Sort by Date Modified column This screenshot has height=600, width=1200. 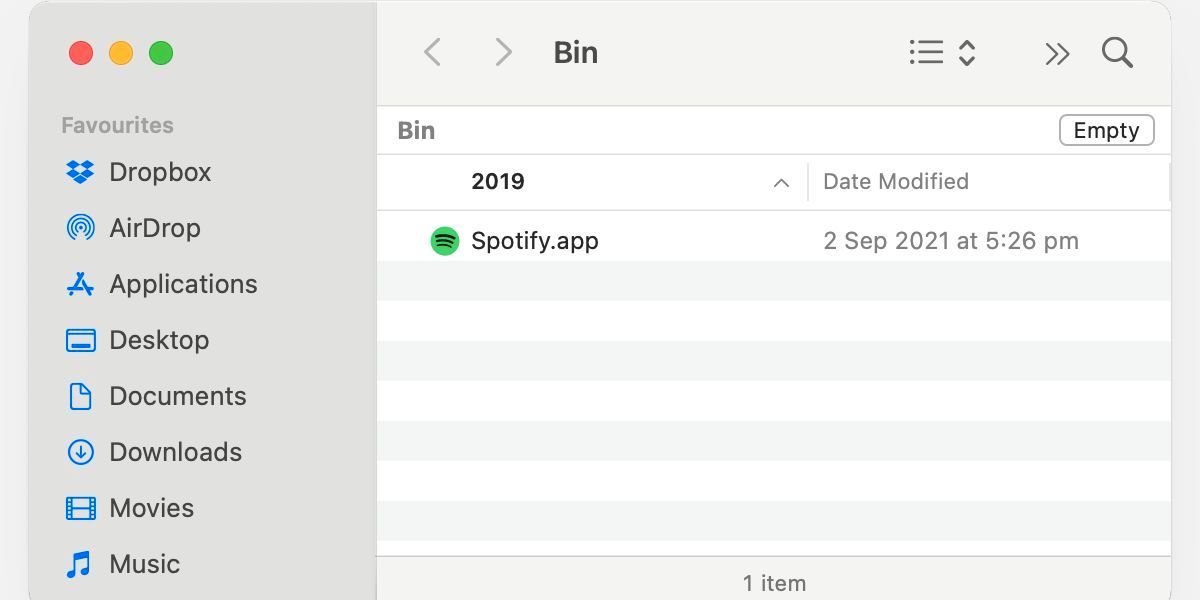click(895, 182)
